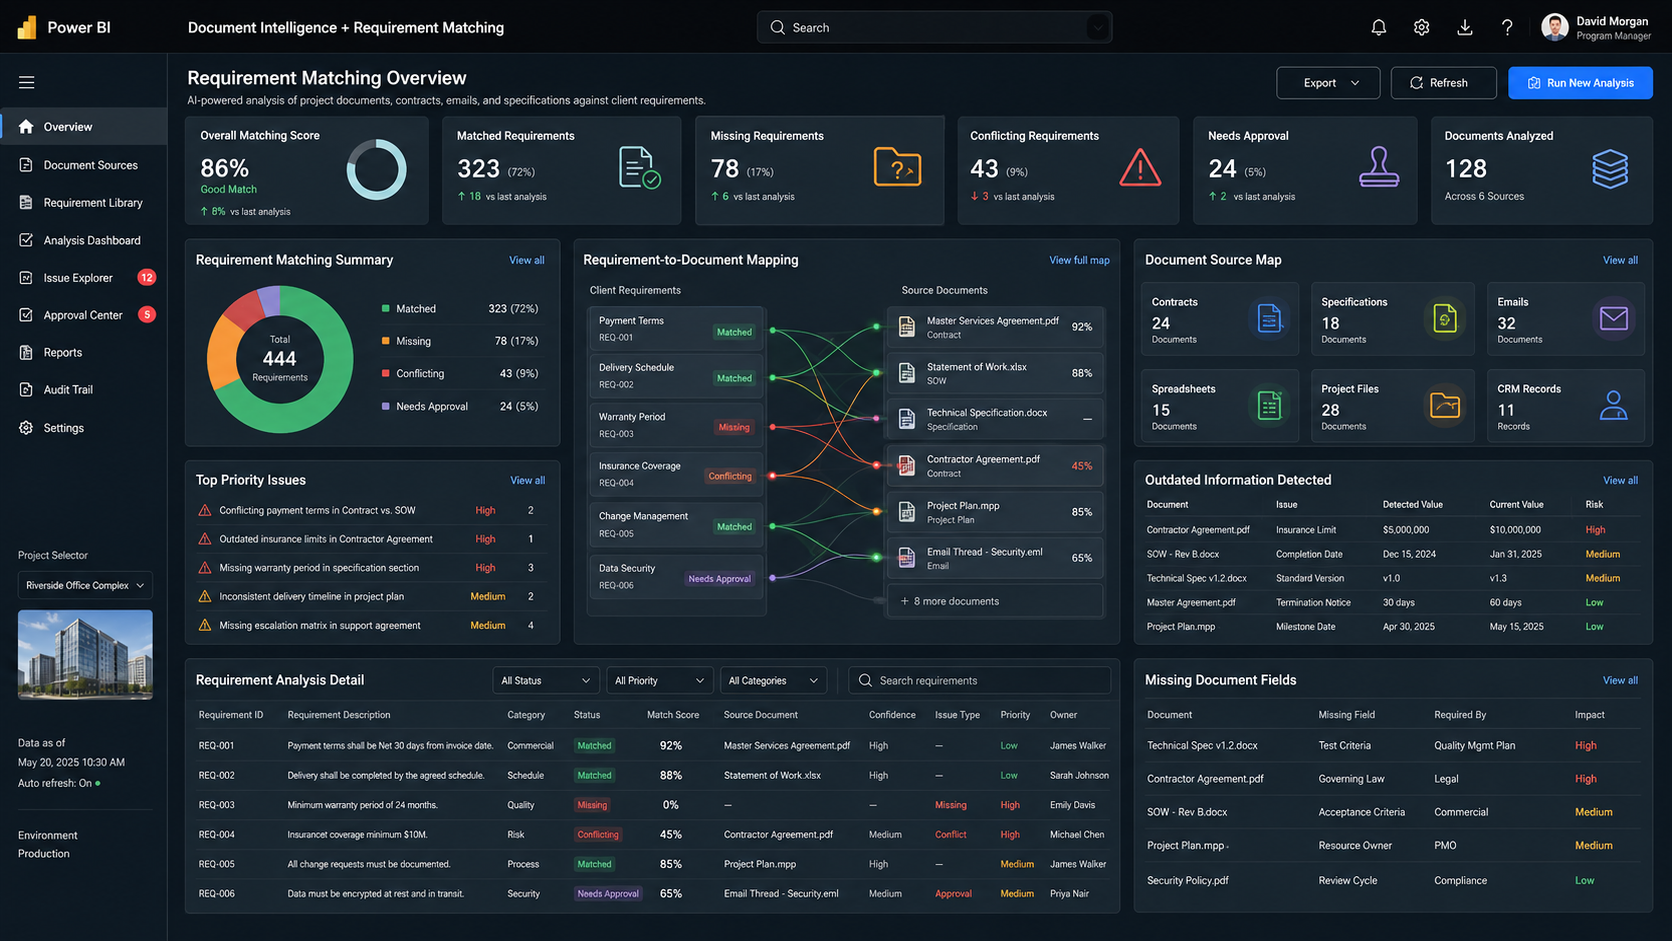Image resolution: width=1672 pixels, height=941 pixels.
Task: Click the Master Services Agreement.pdf file icon
Action: (x=907, y=327)
